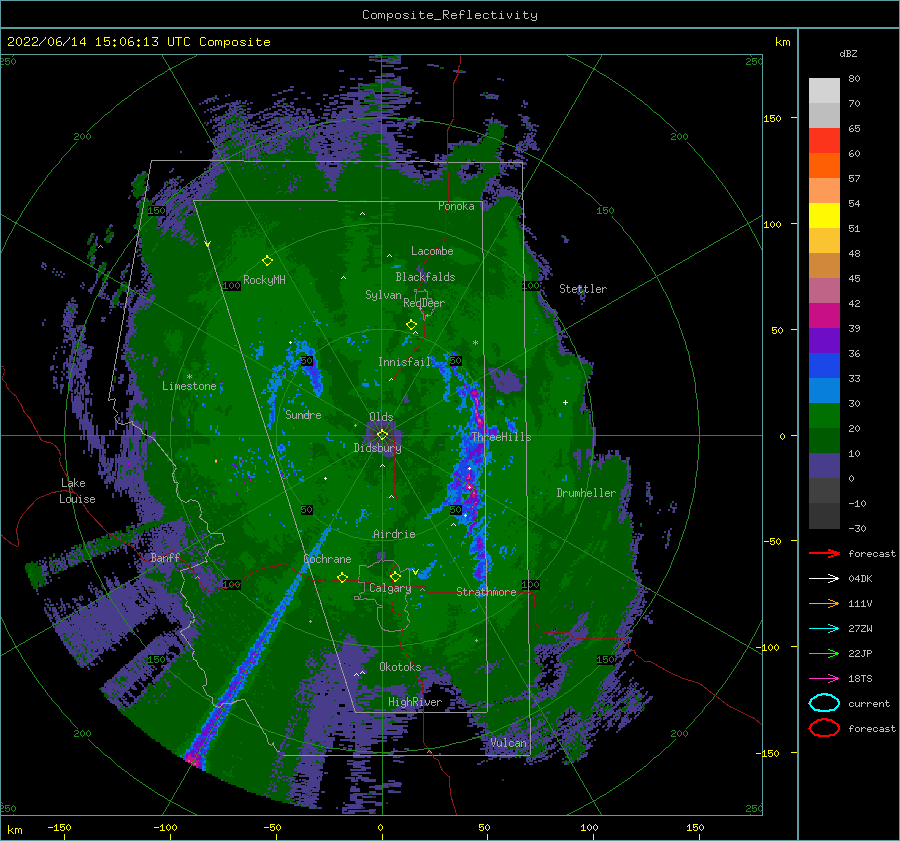
Task: Click the Airdrie label
Action: 394,534
